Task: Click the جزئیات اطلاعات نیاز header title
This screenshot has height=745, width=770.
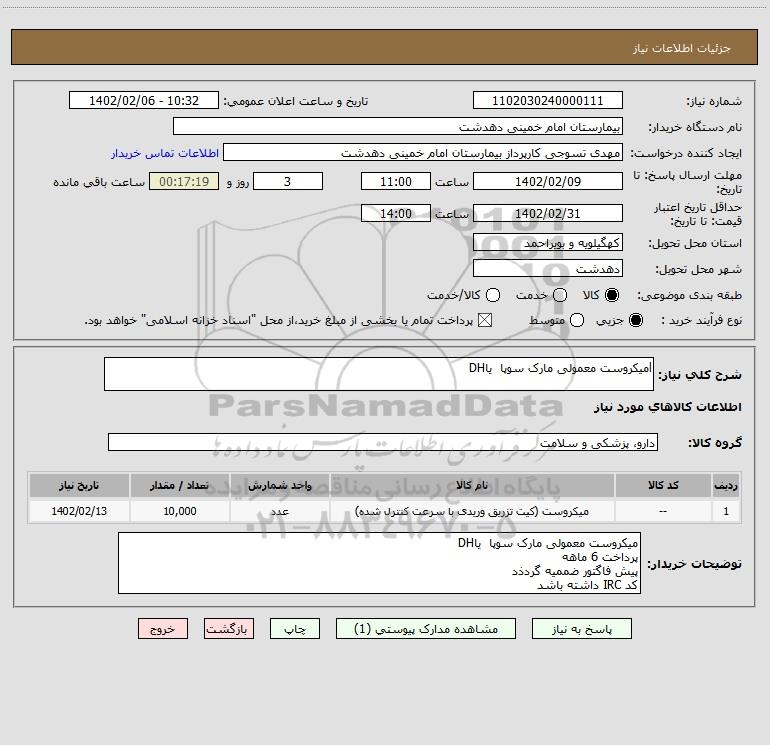Action: coord(682,48)
